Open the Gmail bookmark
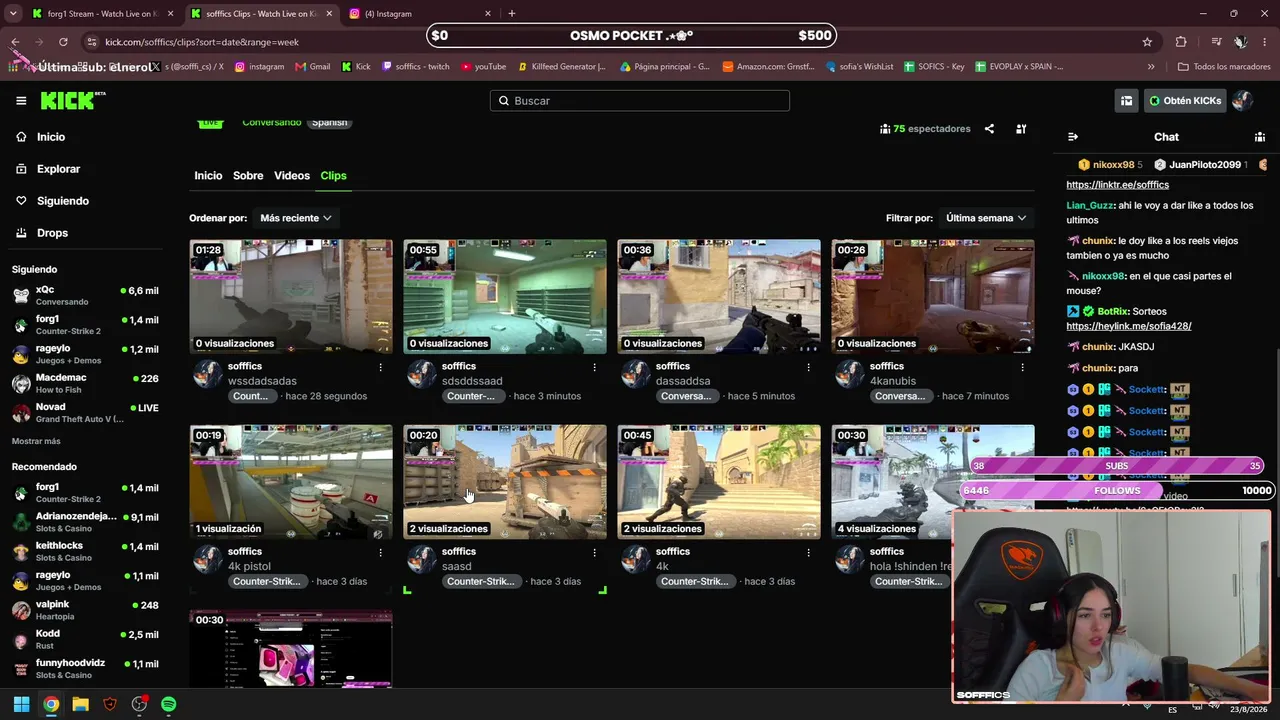Image resolution: width=1280 pixels, height=720 pixels. pos(313,67)
